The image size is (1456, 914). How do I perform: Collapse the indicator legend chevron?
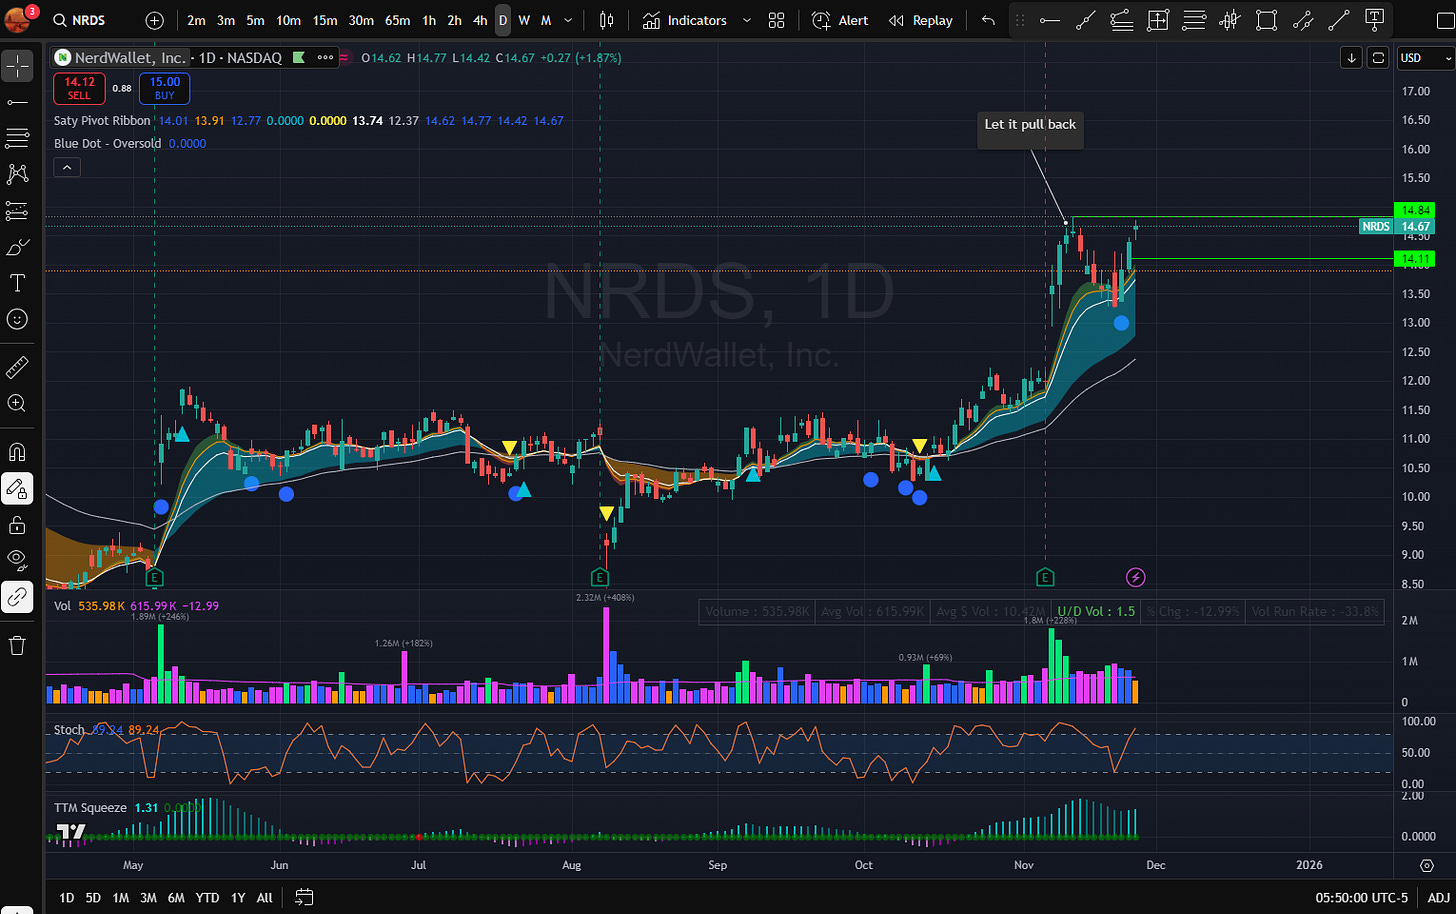[x=67, y=168]
